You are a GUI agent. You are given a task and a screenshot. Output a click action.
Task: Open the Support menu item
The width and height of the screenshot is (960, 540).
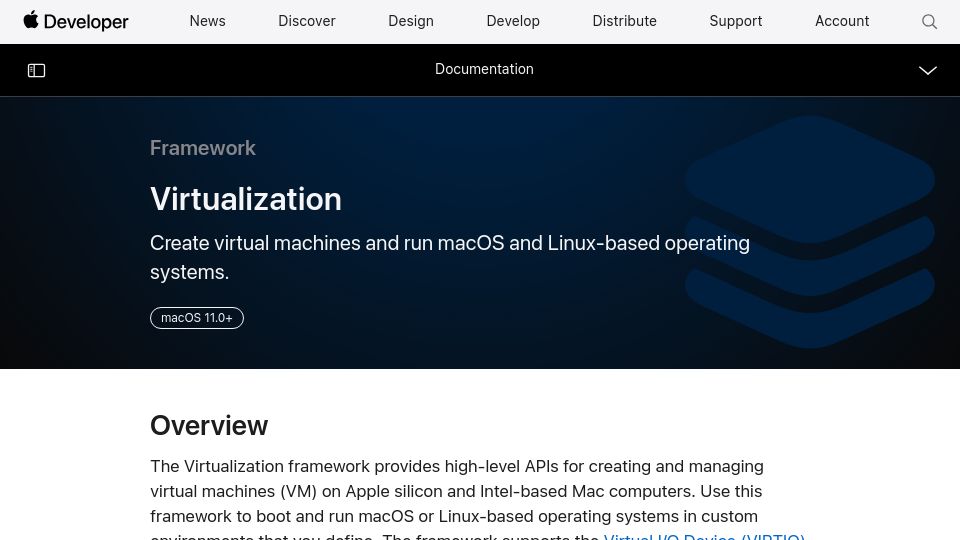point(736,21)
